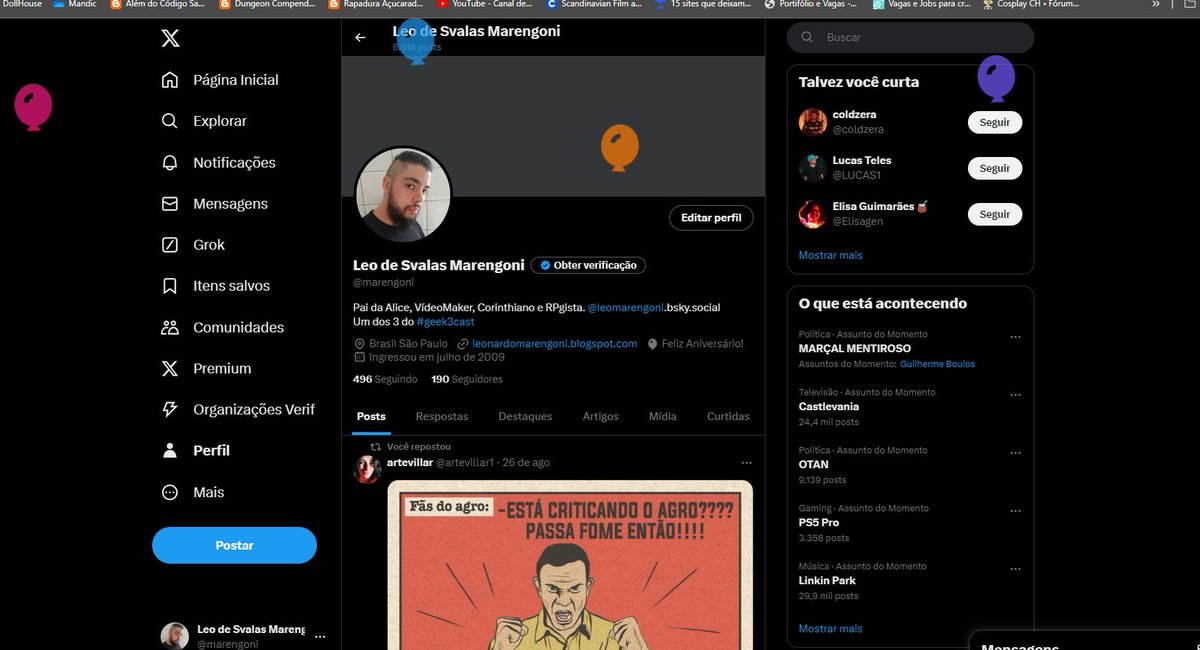
Task: Open Notificações bell icon
Action: [x=170, y=162]
